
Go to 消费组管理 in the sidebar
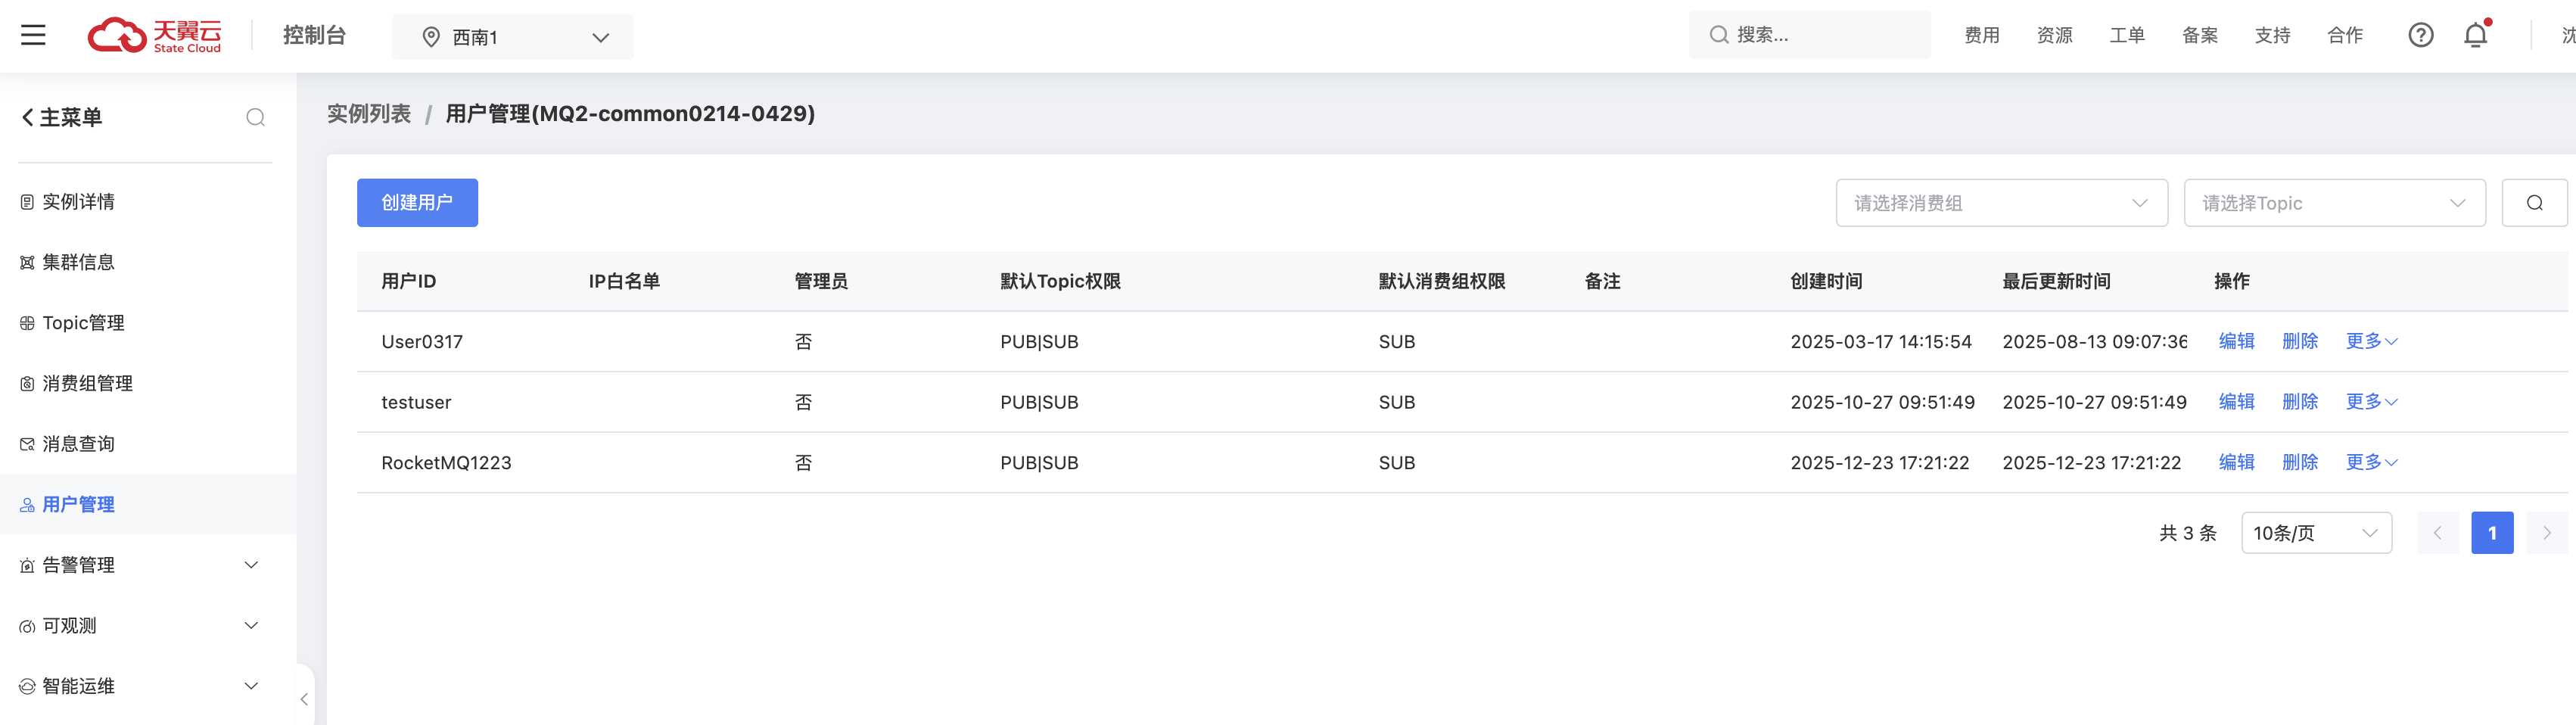(x=87, y=383)
